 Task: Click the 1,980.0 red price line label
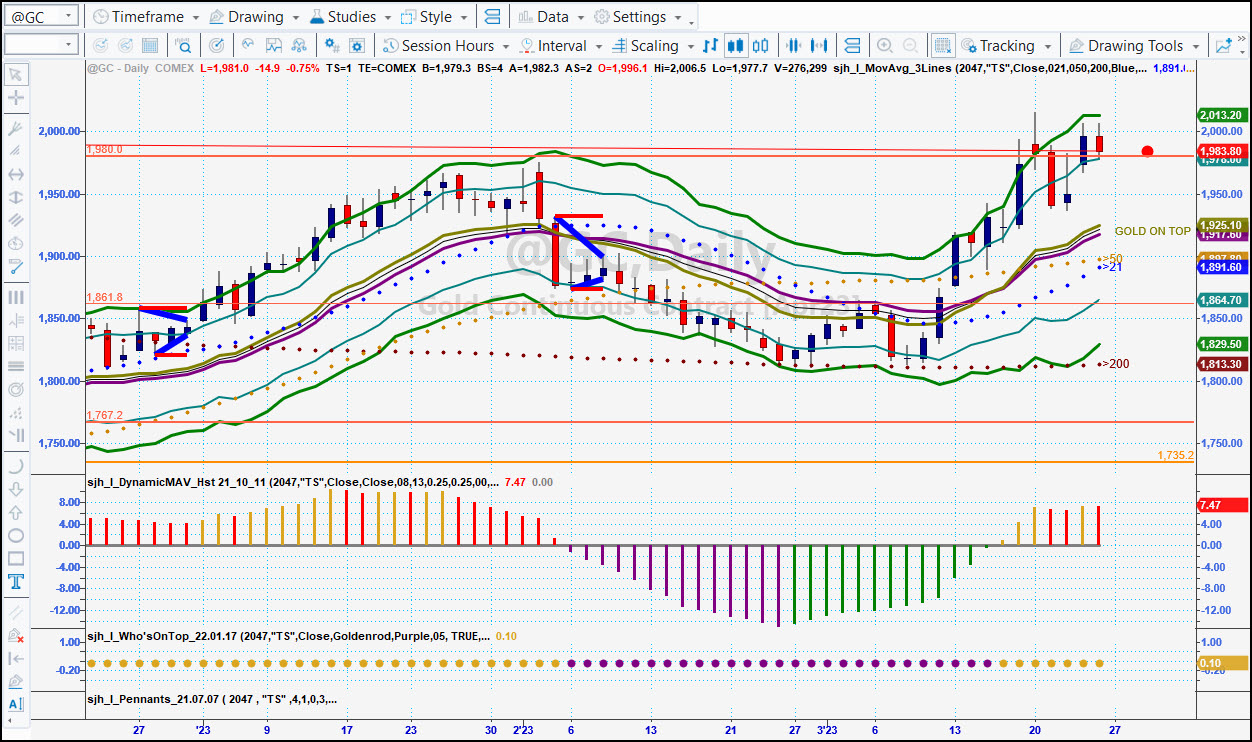(104, 149)
